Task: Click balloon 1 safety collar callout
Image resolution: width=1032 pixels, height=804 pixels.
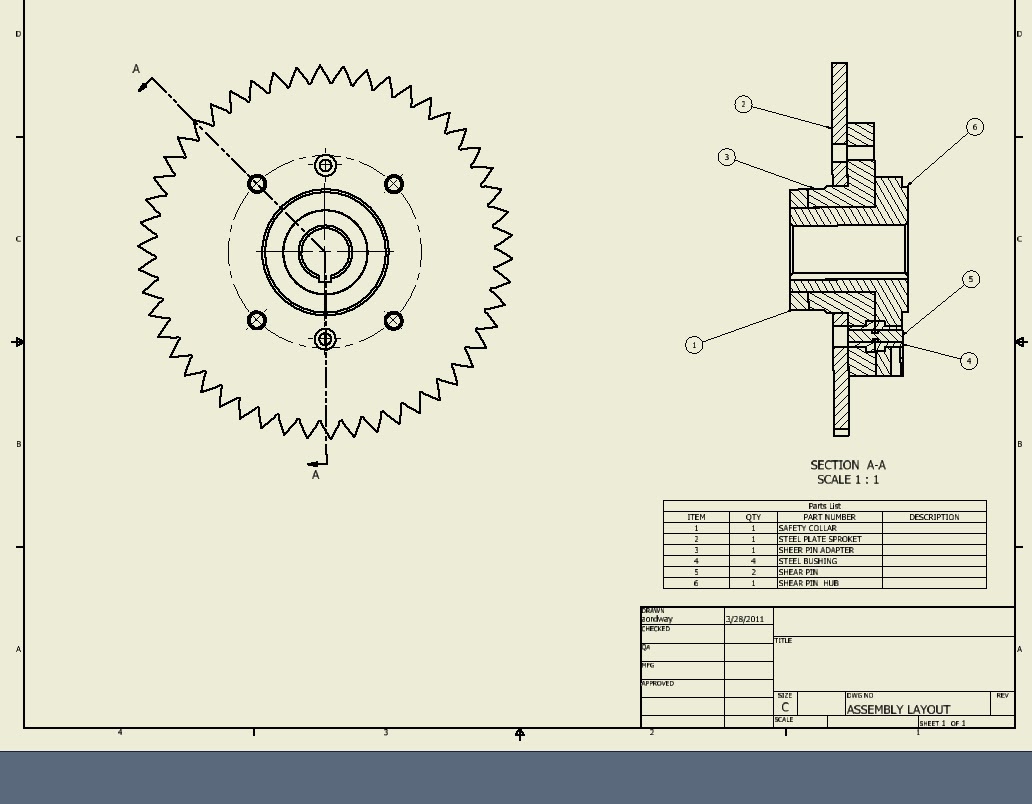Action: (x=693, y=344)
